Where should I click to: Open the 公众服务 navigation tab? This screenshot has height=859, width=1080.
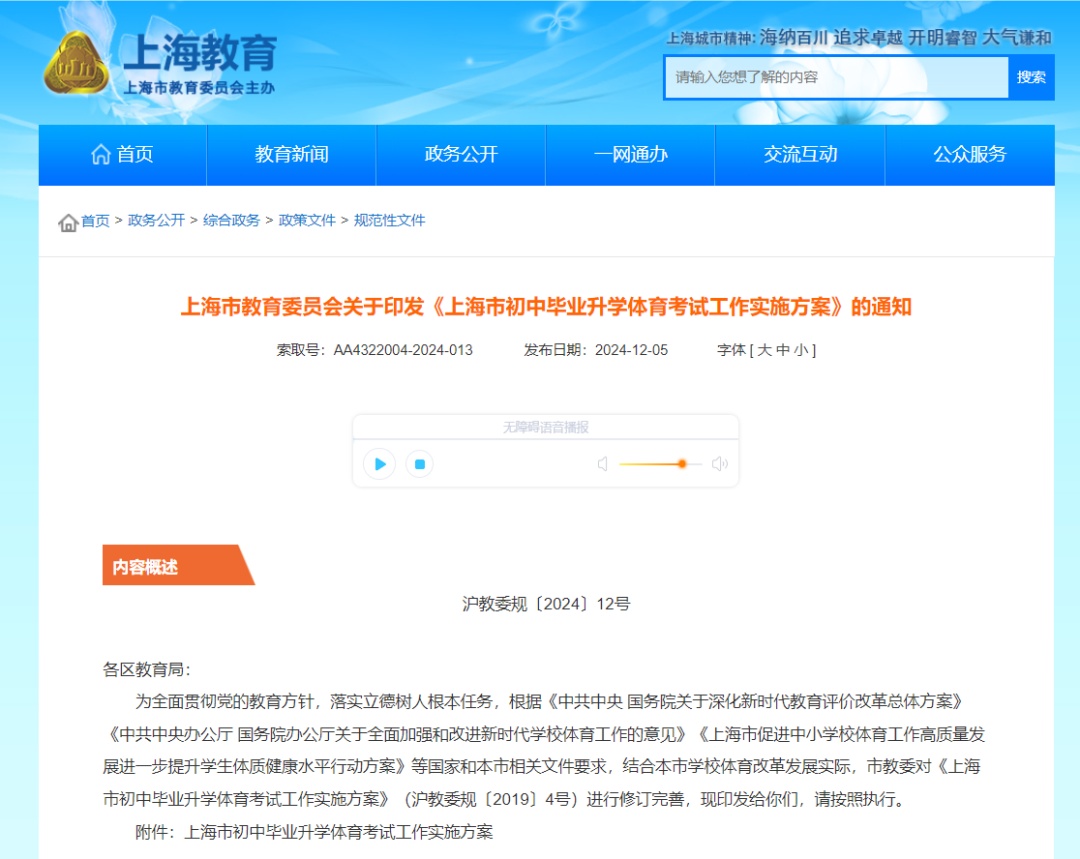click(x=970, y=155)
